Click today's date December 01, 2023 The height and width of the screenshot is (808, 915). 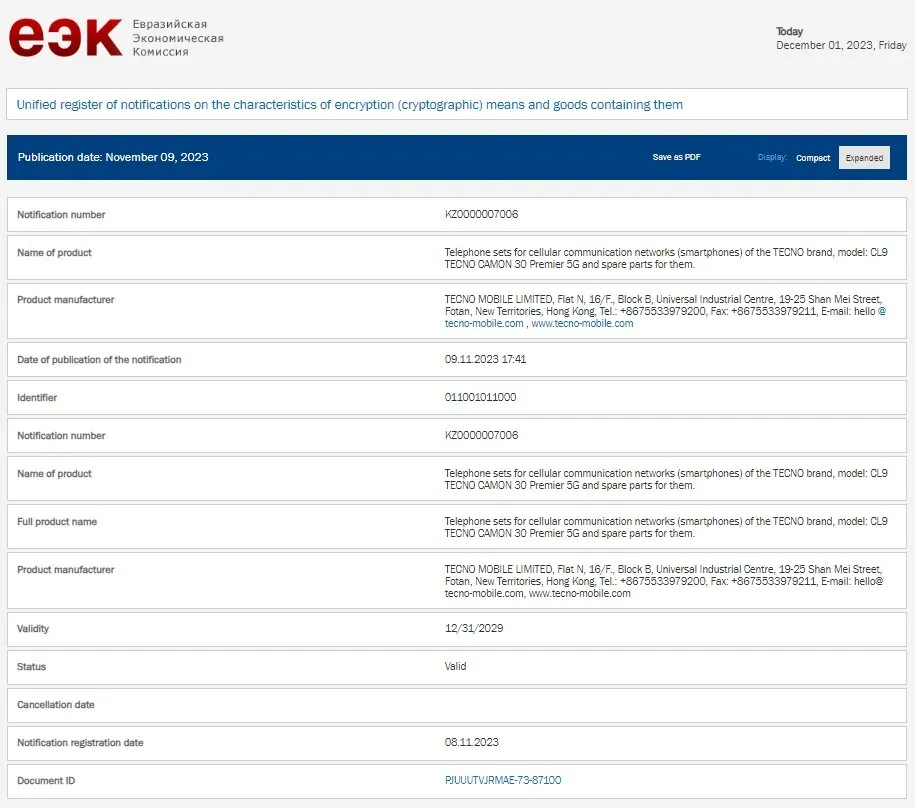coord(841,45)
